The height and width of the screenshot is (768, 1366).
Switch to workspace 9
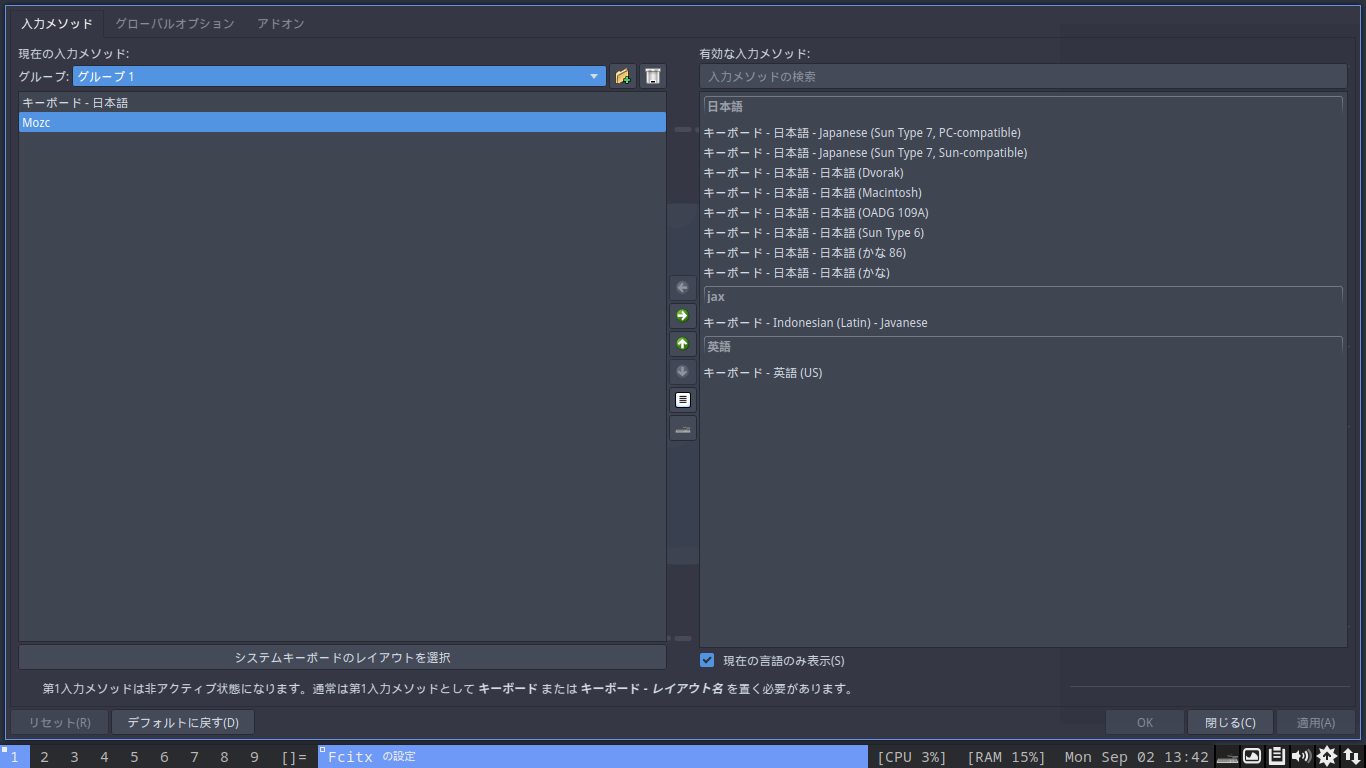pos(254,757)
